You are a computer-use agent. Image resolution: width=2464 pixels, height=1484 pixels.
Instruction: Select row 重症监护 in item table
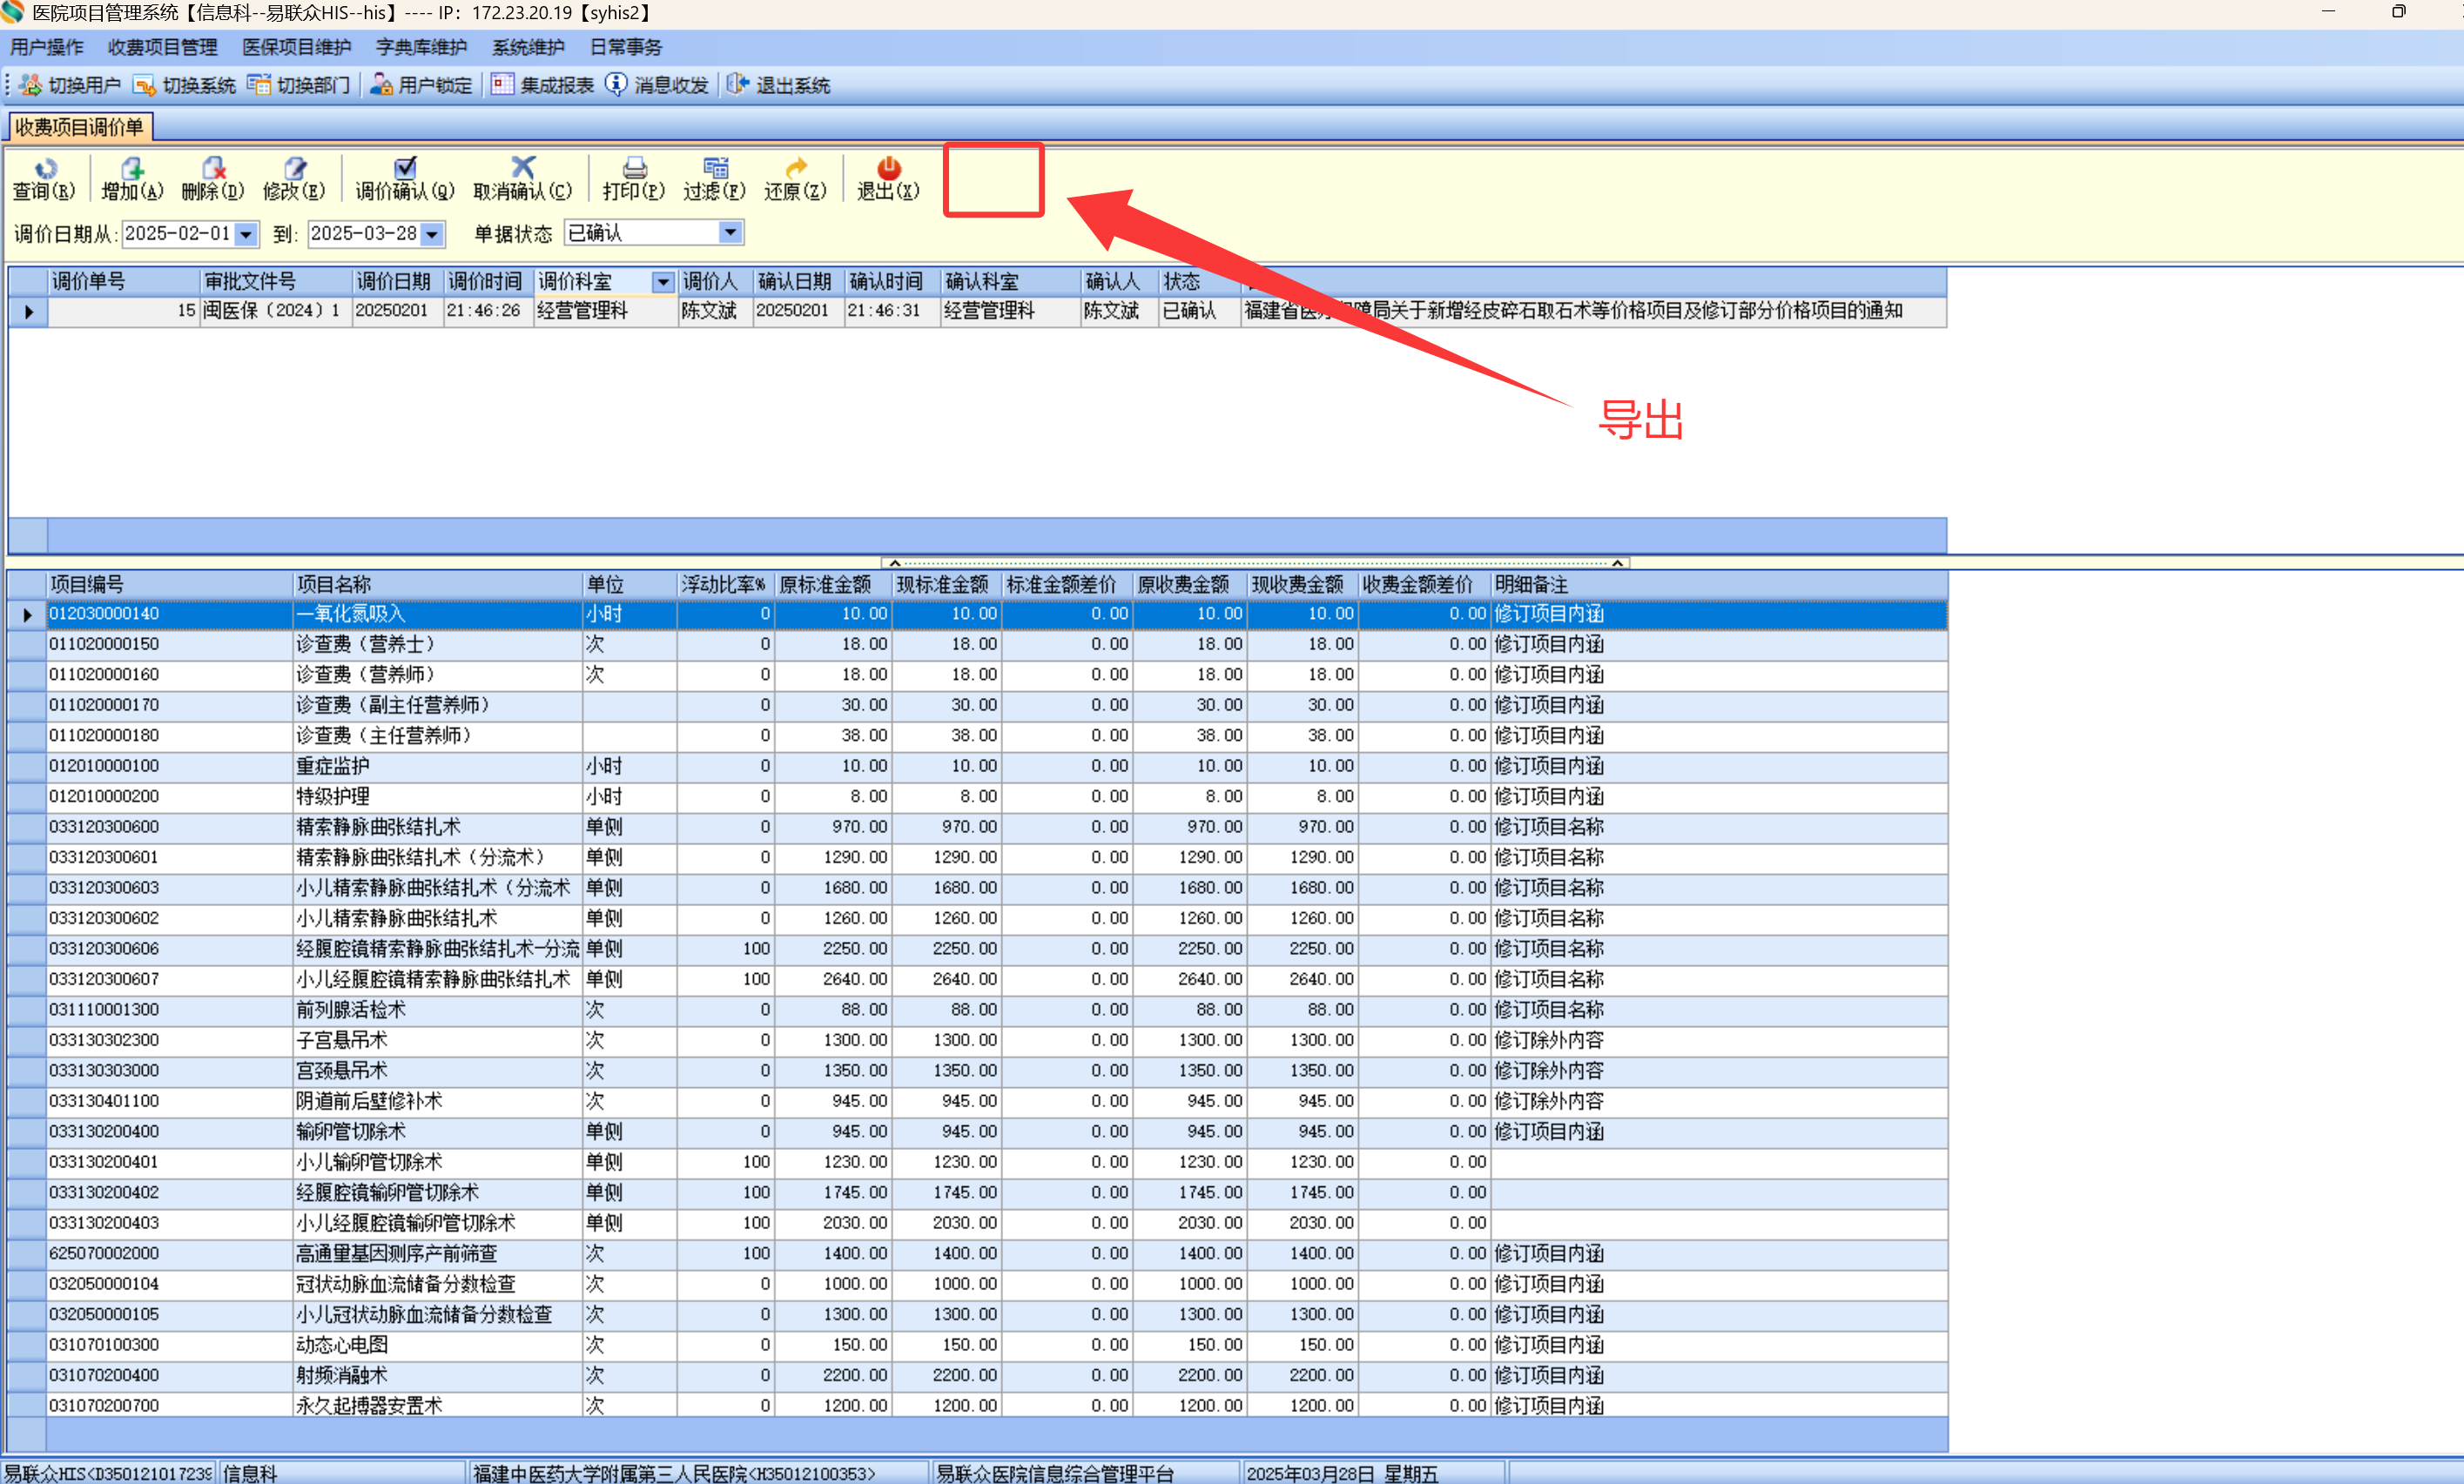pyautogui.click(x=333, y=767)
